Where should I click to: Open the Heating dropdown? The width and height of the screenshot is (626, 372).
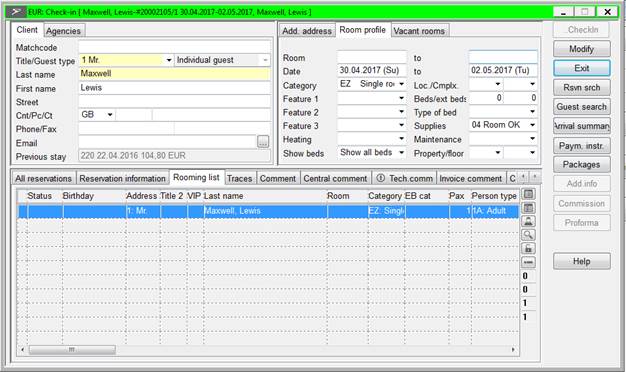click(402, 139)
